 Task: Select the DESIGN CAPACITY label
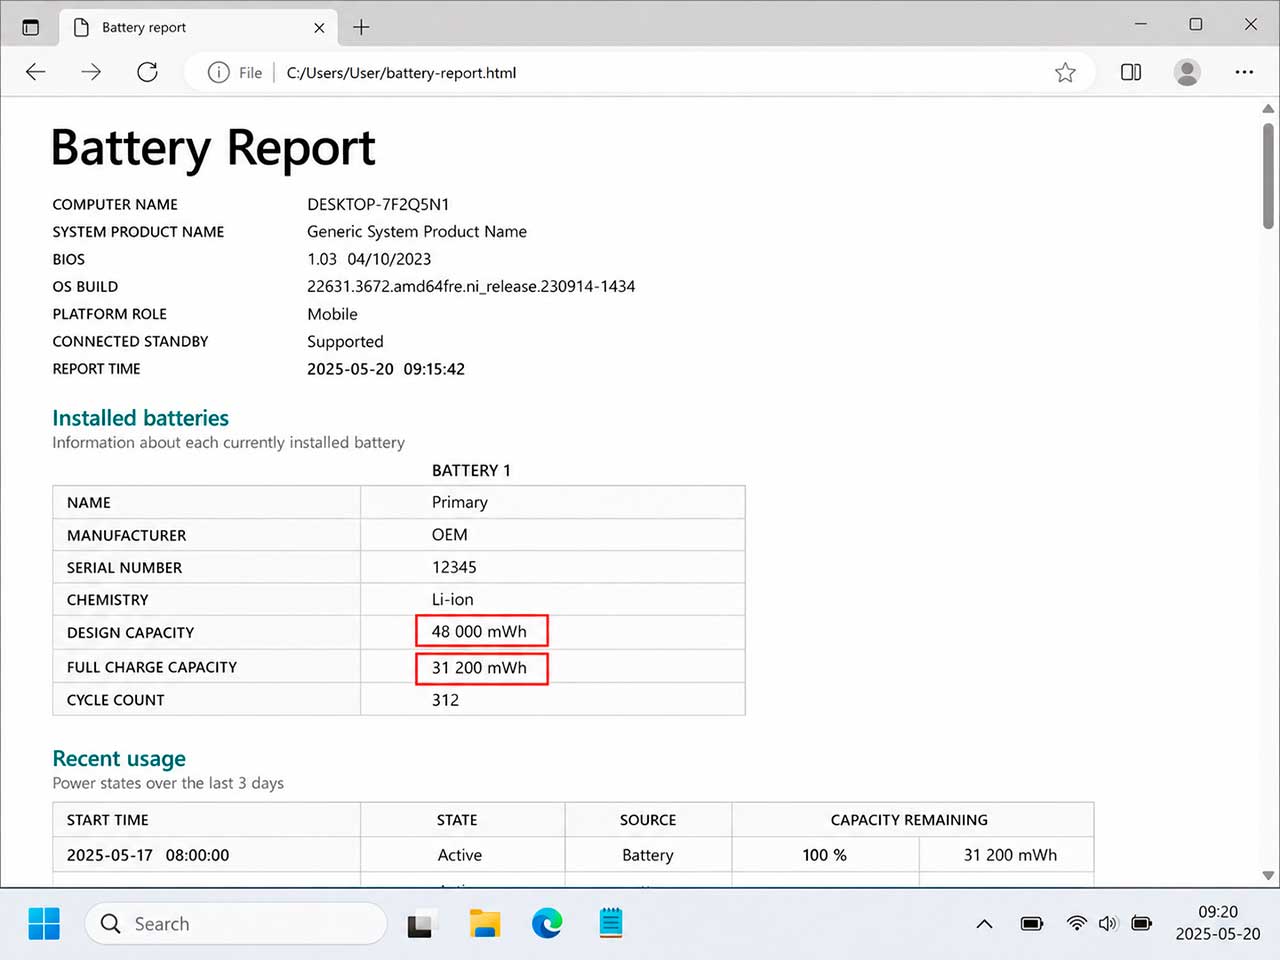(x=130, y=632)
